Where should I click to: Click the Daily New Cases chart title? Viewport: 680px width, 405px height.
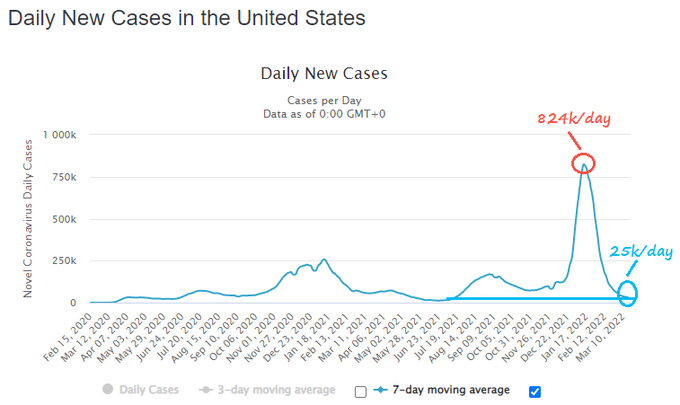click(323, 73)
